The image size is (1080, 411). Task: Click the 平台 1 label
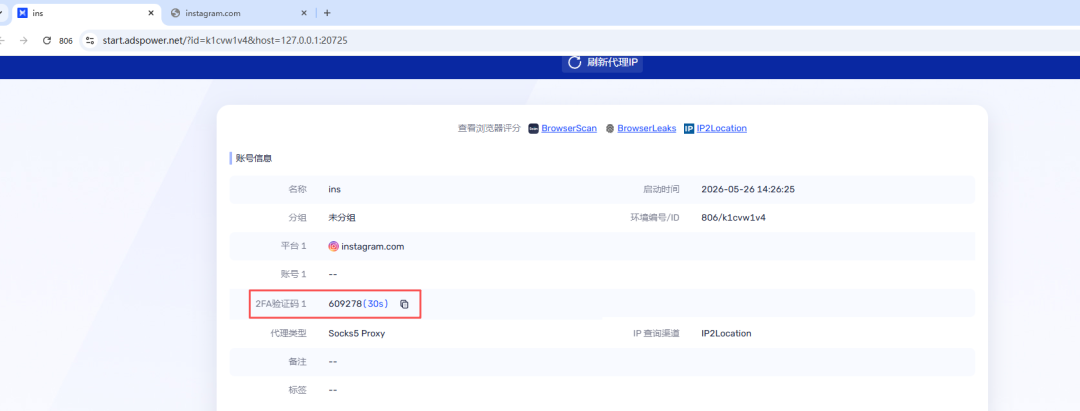click(x=293, y=246)
